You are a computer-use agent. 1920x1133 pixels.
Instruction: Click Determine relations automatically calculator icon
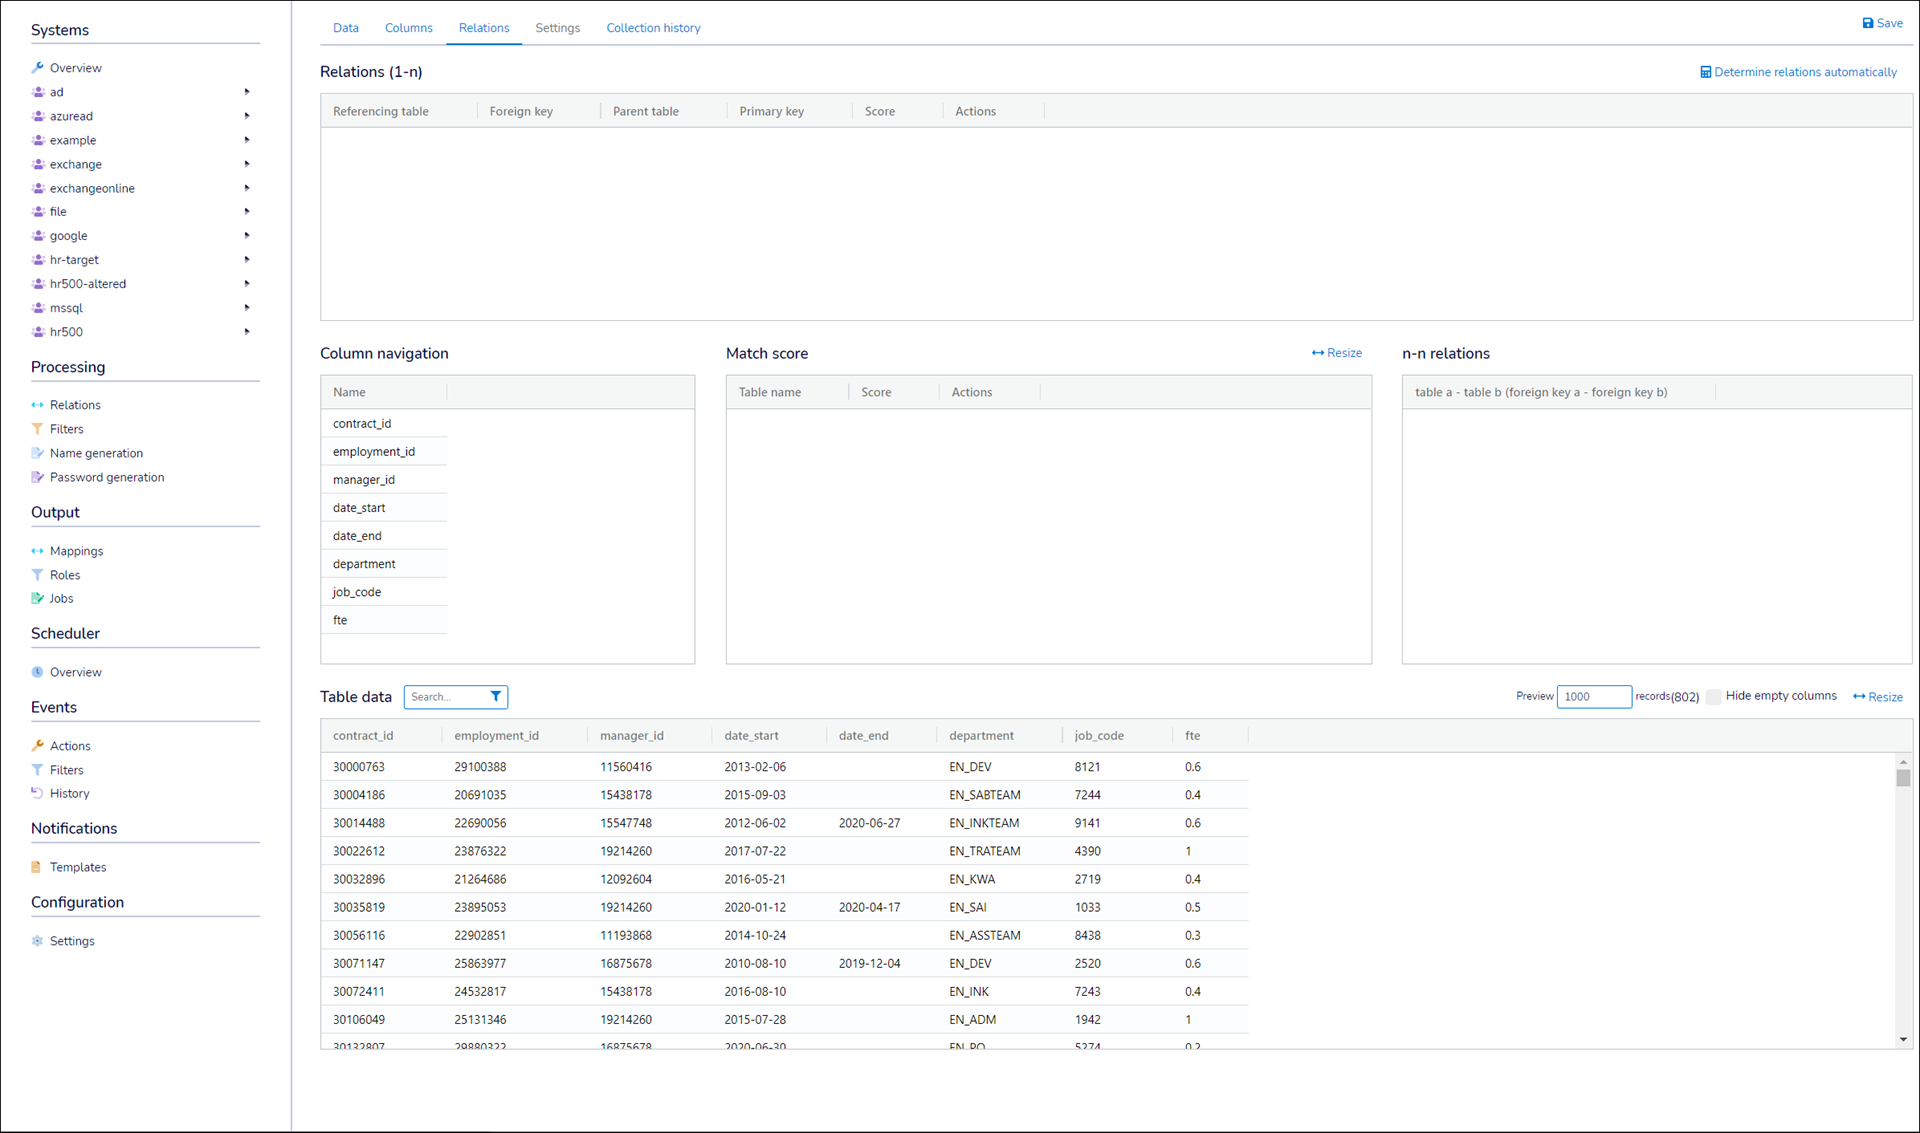[1705, 72]
